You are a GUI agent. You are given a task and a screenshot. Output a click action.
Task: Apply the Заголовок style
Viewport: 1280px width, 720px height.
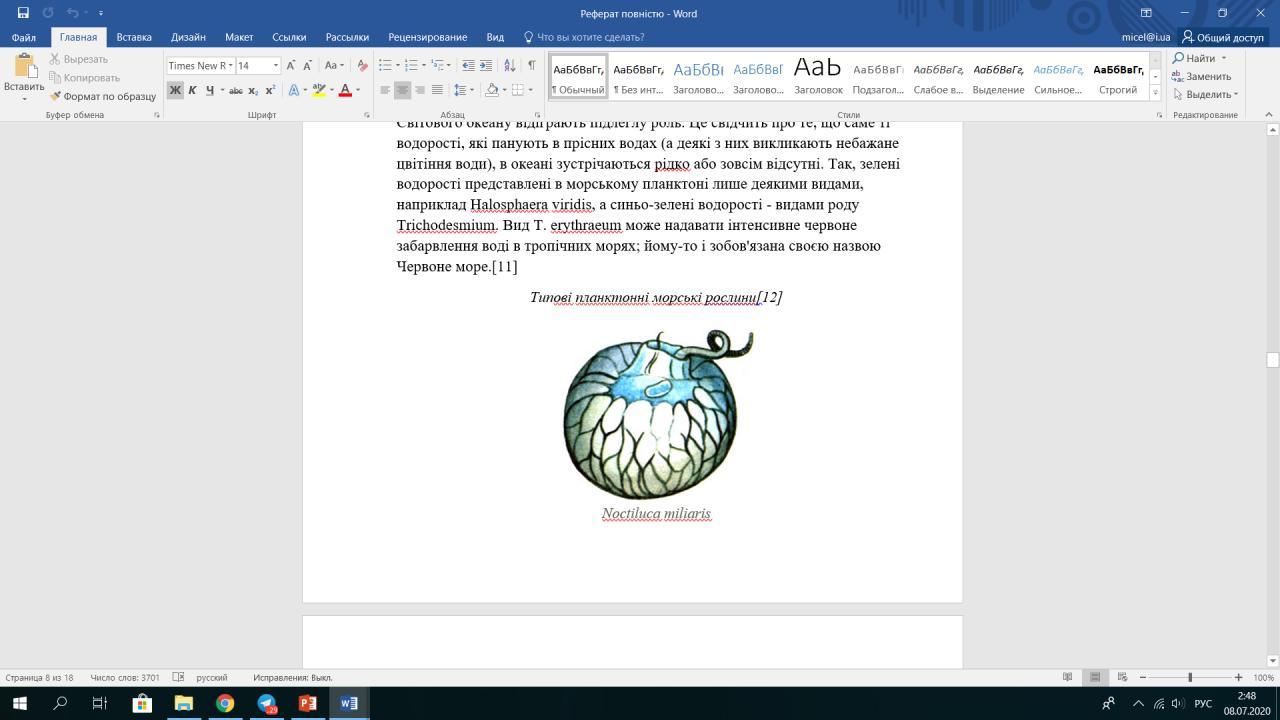tap(818, 75)
